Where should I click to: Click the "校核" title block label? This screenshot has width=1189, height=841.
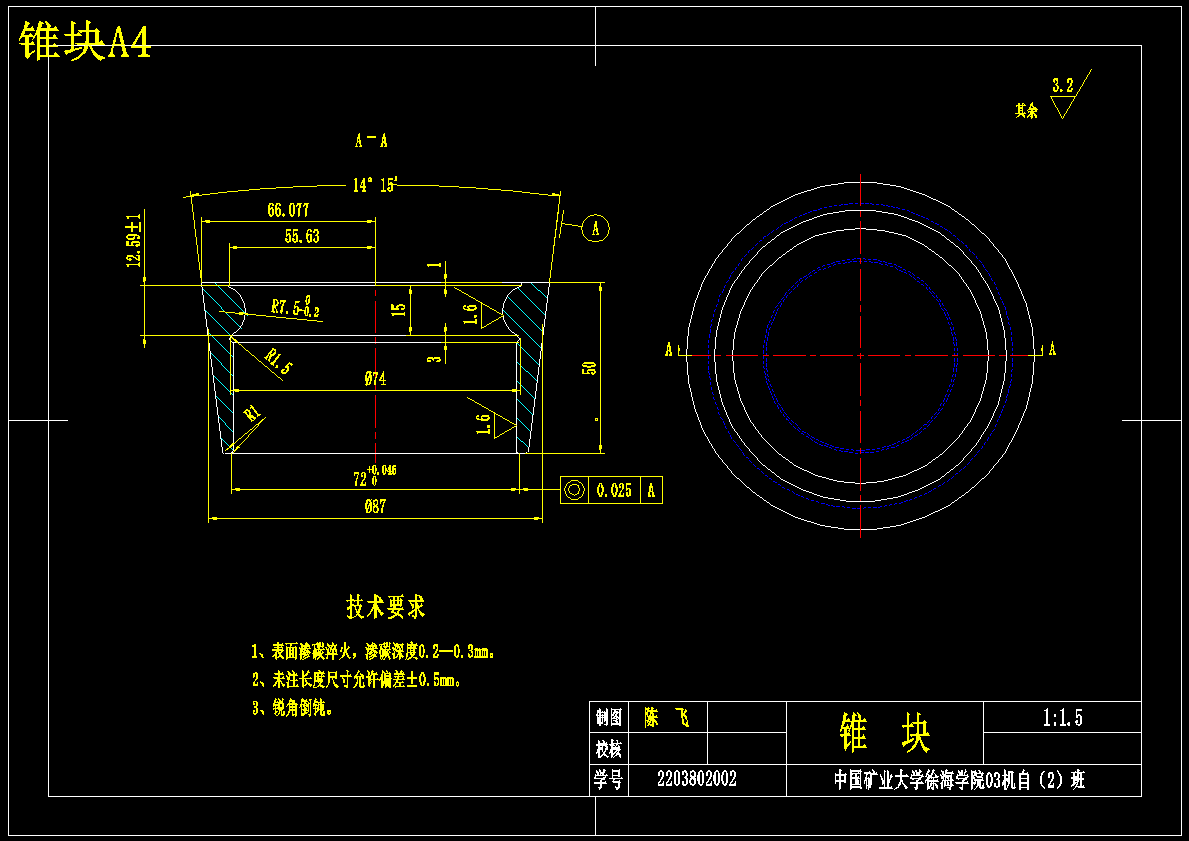(x=609, y=749)
